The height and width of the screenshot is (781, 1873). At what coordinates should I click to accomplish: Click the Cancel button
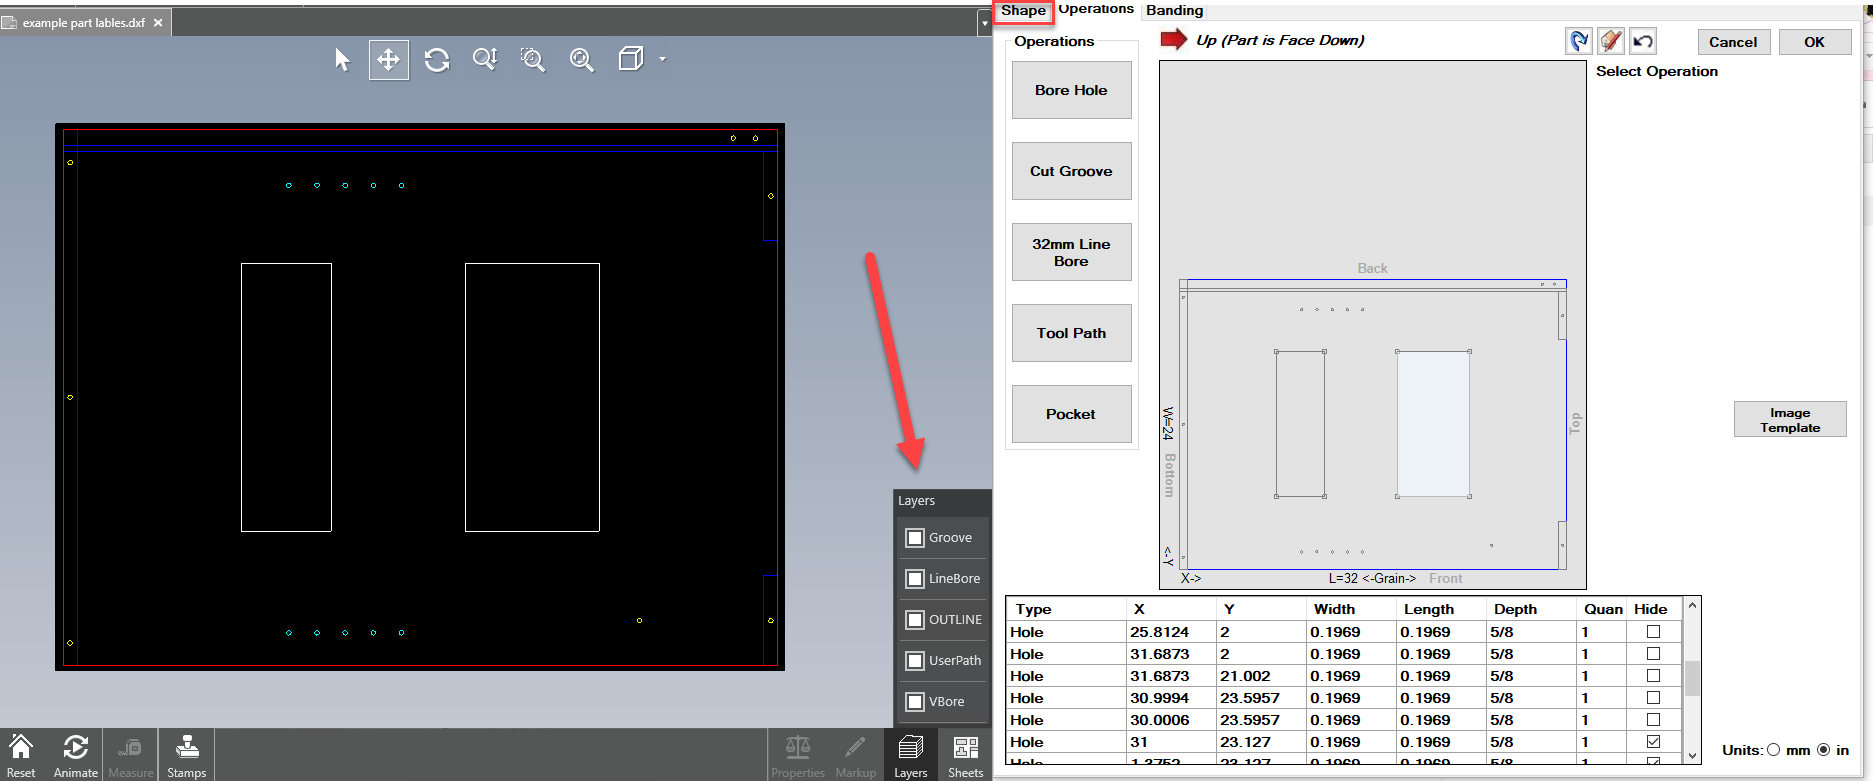pos(1733,42)
